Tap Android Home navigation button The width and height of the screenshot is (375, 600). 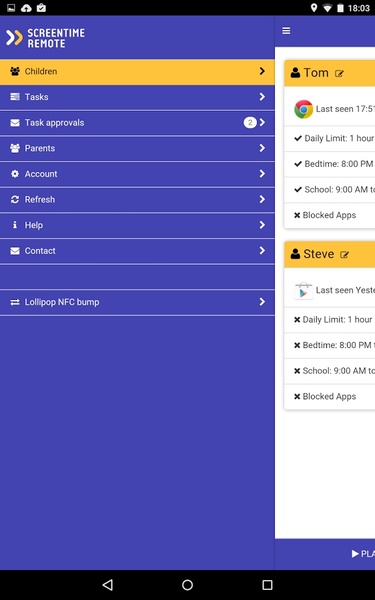[x=188, y=585]
